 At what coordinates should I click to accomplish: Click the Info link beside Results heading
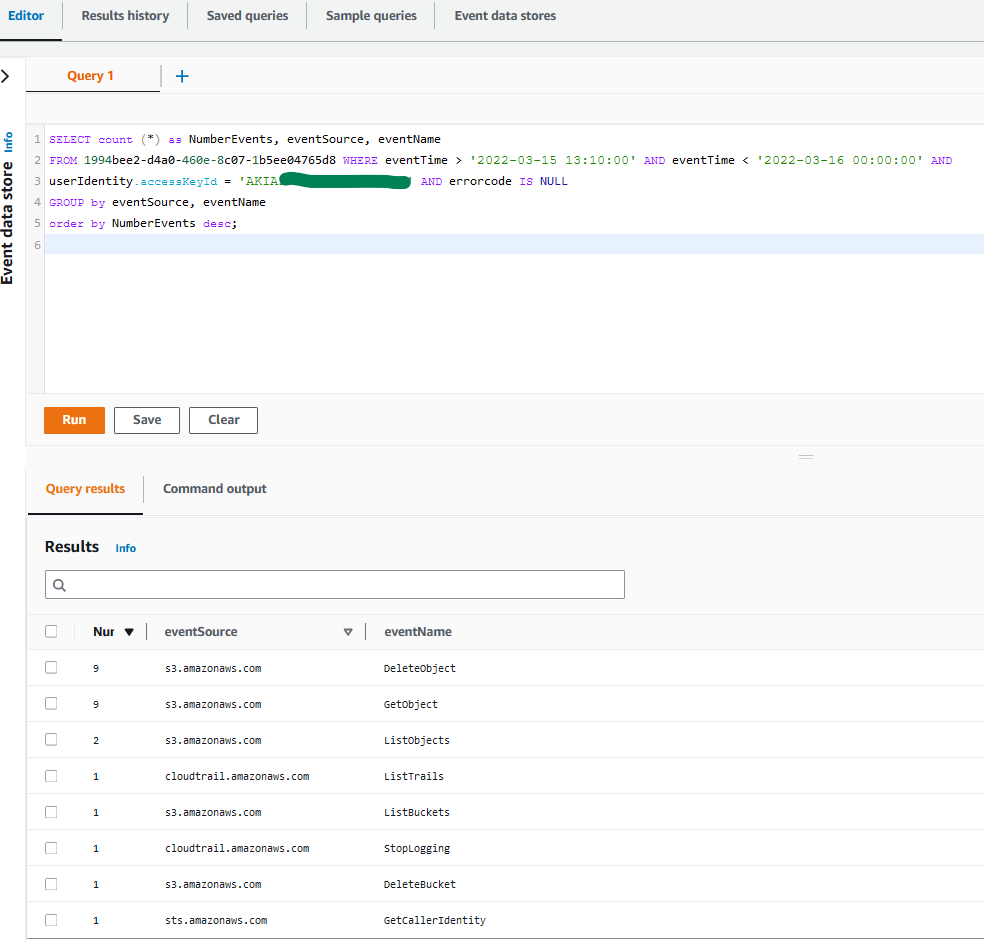pos(125,548)
